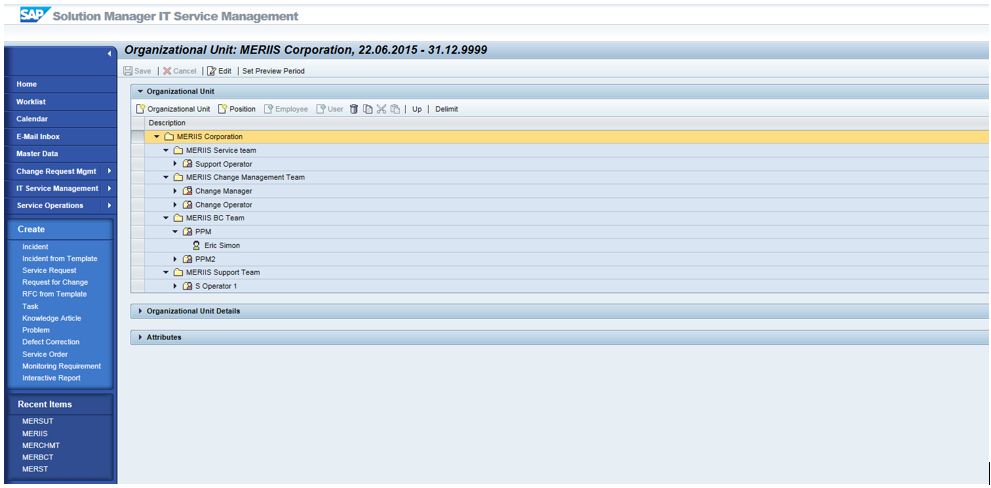This screenshot has width=991, height=488.
Task: Open E-Mail Inbox in the navigation menu
Action: click(x=38, y=137)
